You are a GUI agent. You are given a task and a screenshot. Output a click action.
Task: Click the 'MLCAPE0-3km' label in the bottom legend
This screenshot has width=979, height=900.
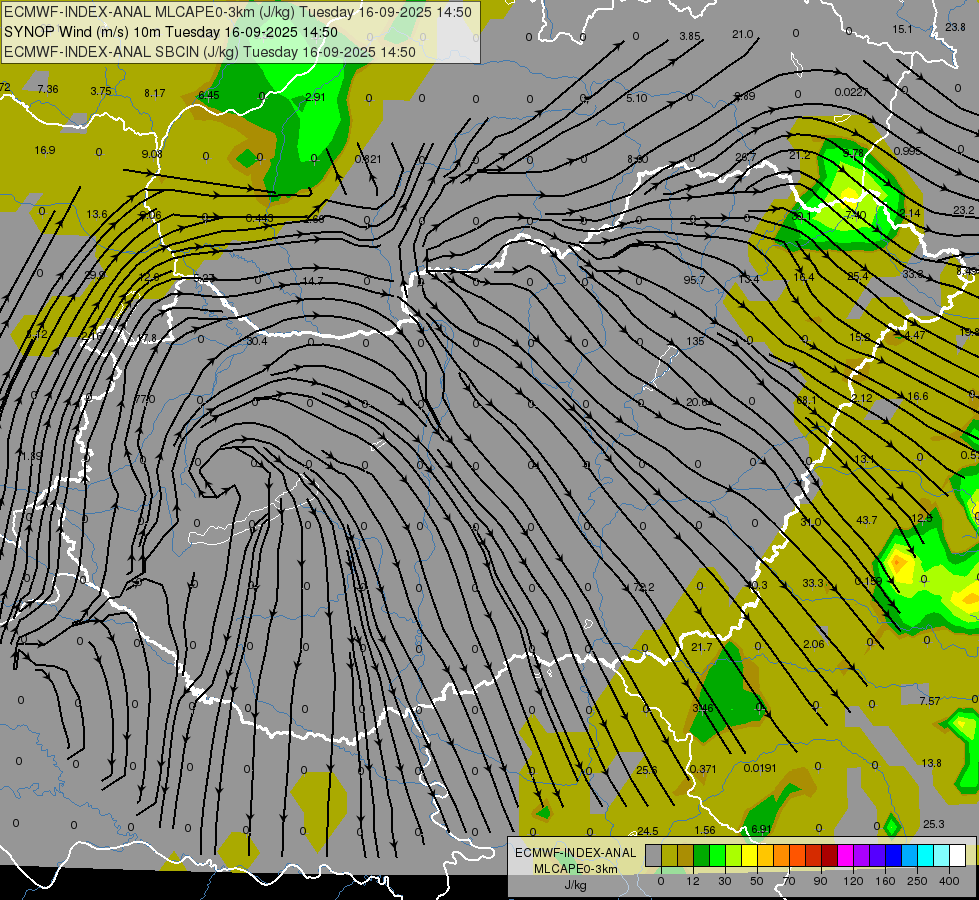click(x=575, y=869)
